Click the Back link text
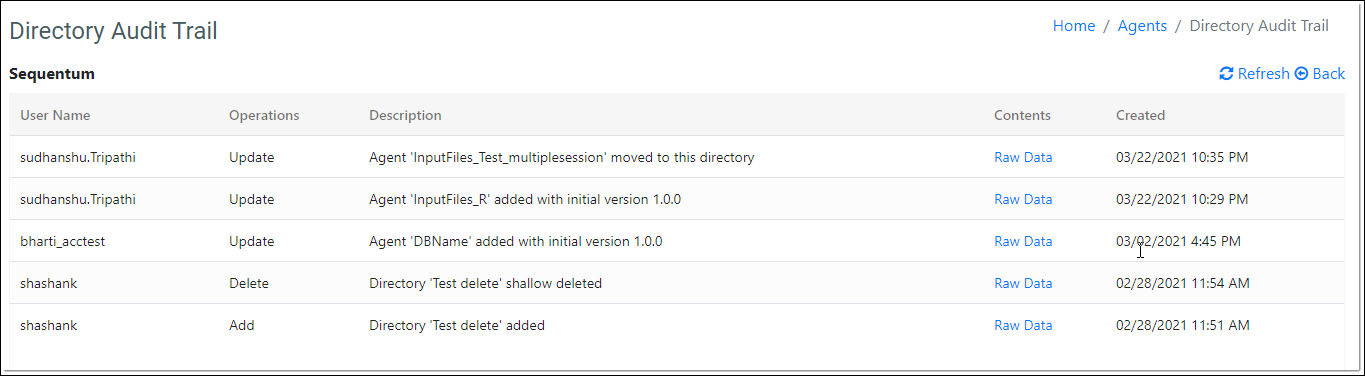Screen dimensions: 1365x376 coord(1329,74)
